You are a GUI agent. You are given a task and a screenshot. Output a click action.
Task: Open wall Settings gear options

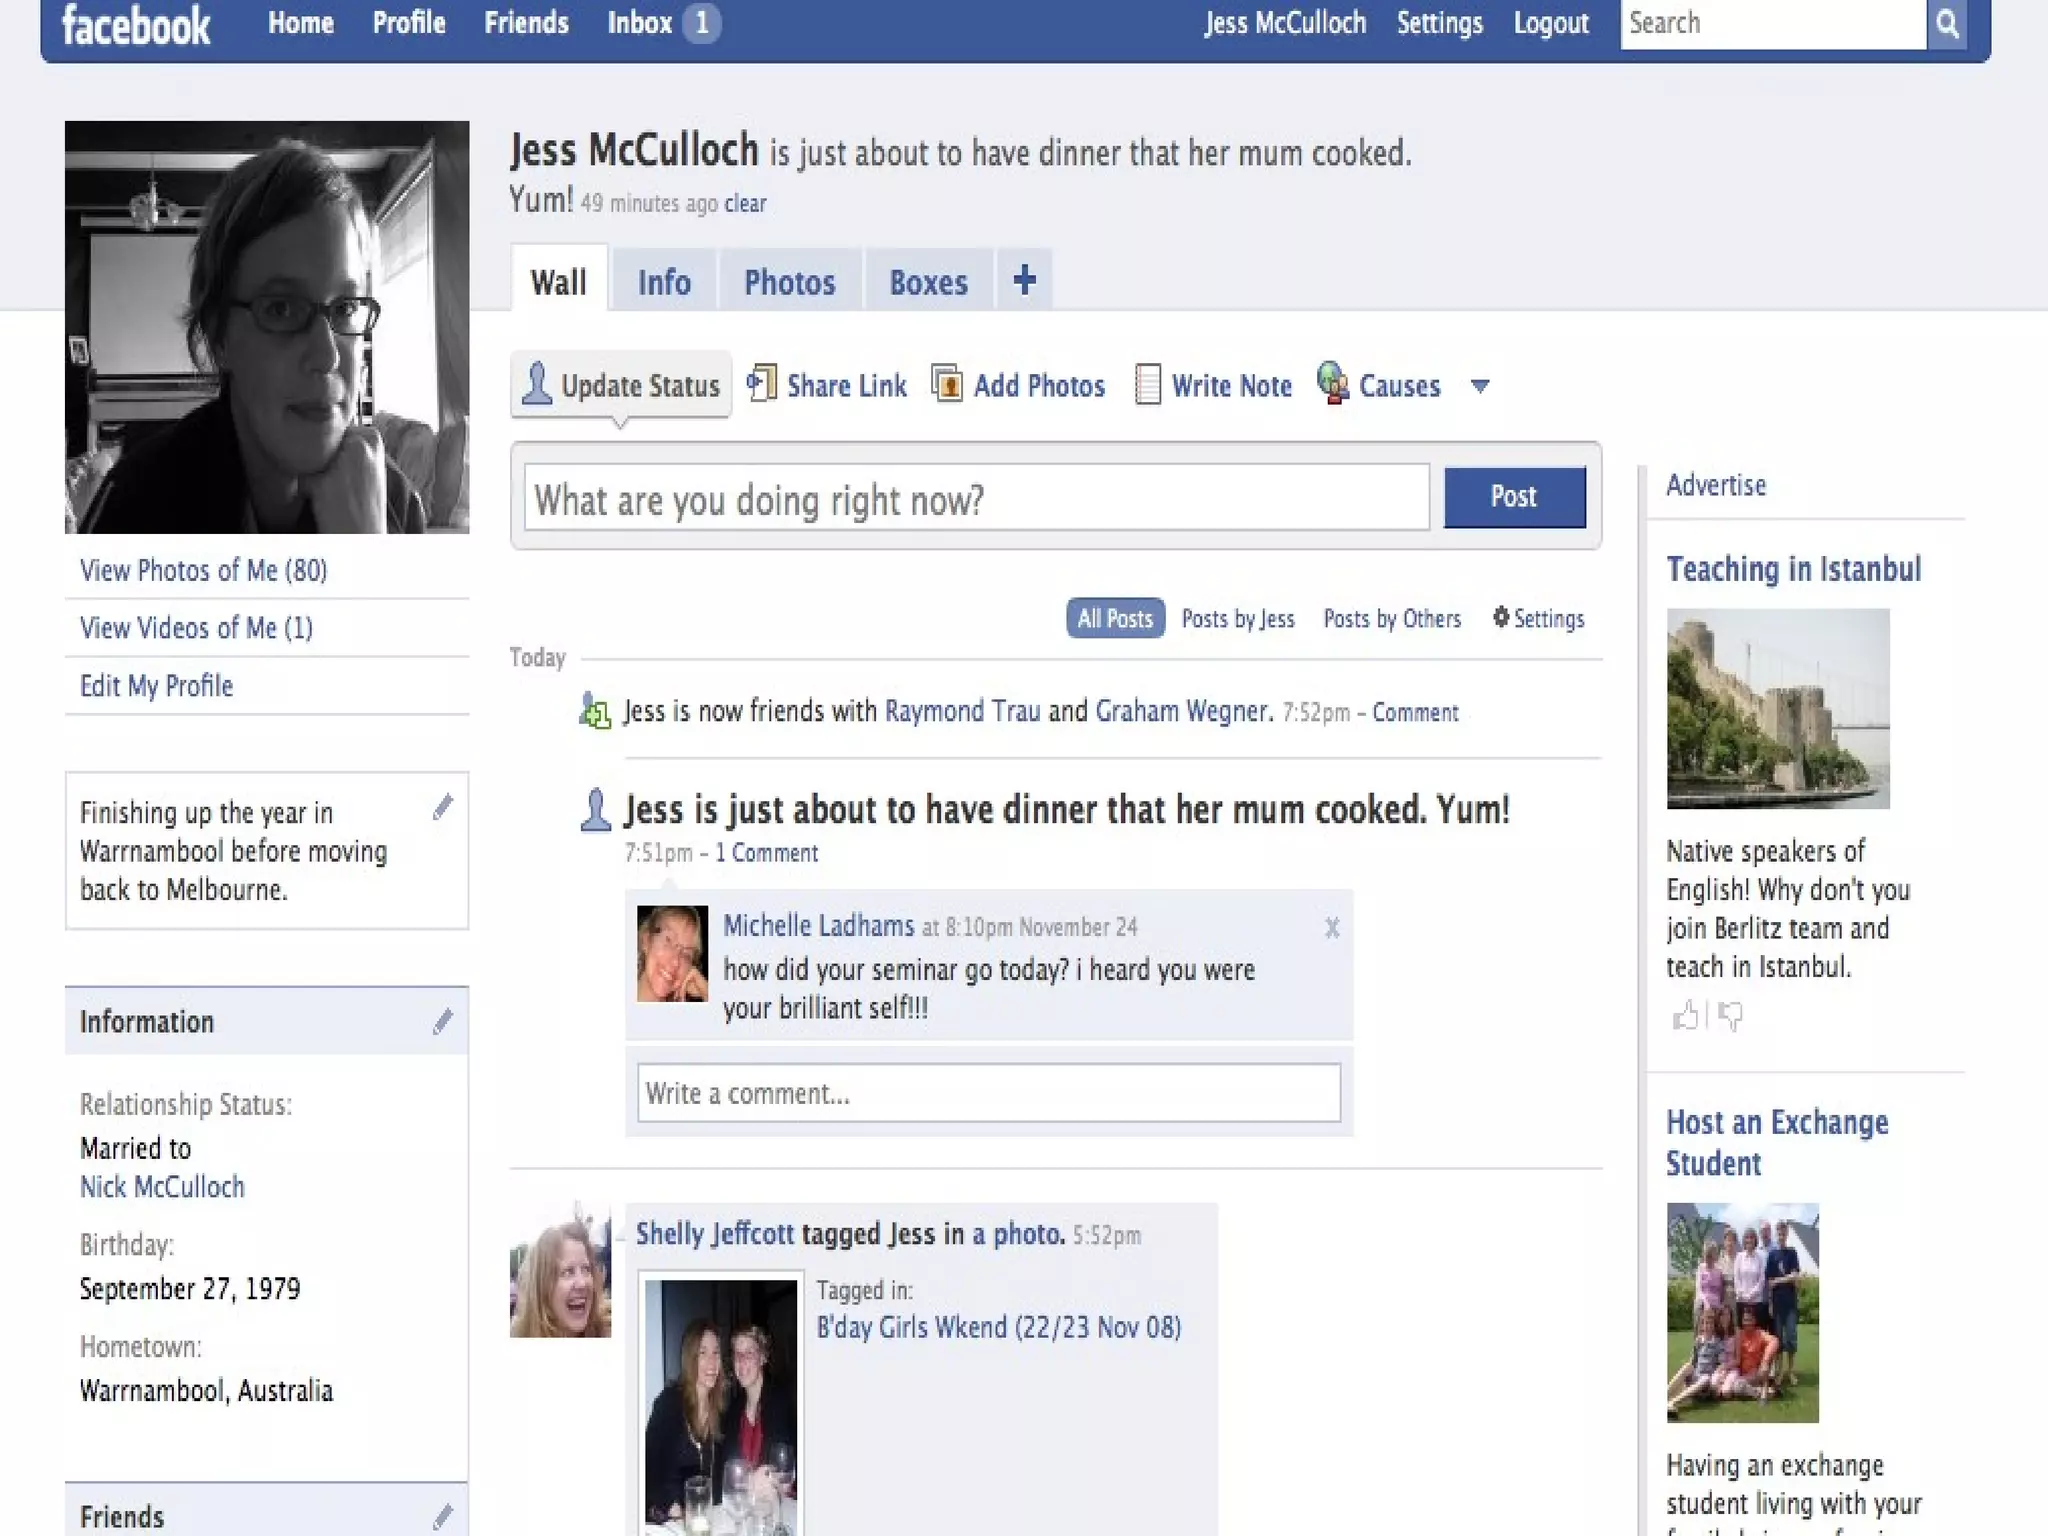(1538, 619)
